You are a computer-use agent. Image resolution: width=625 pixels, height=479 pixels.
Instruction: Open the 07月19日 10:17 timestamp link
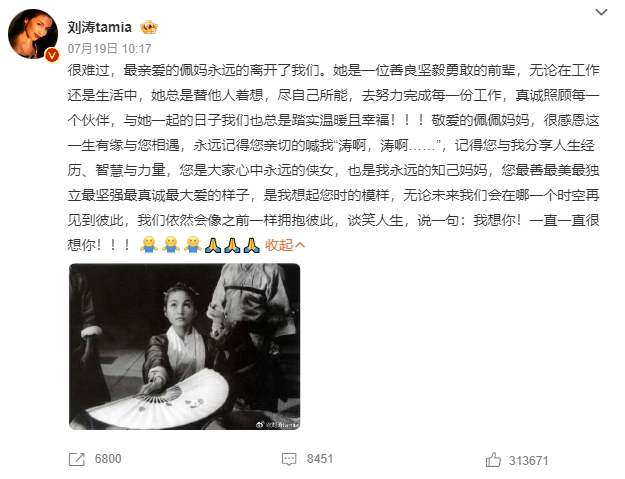pyautogui.click(x=109, y=49)
